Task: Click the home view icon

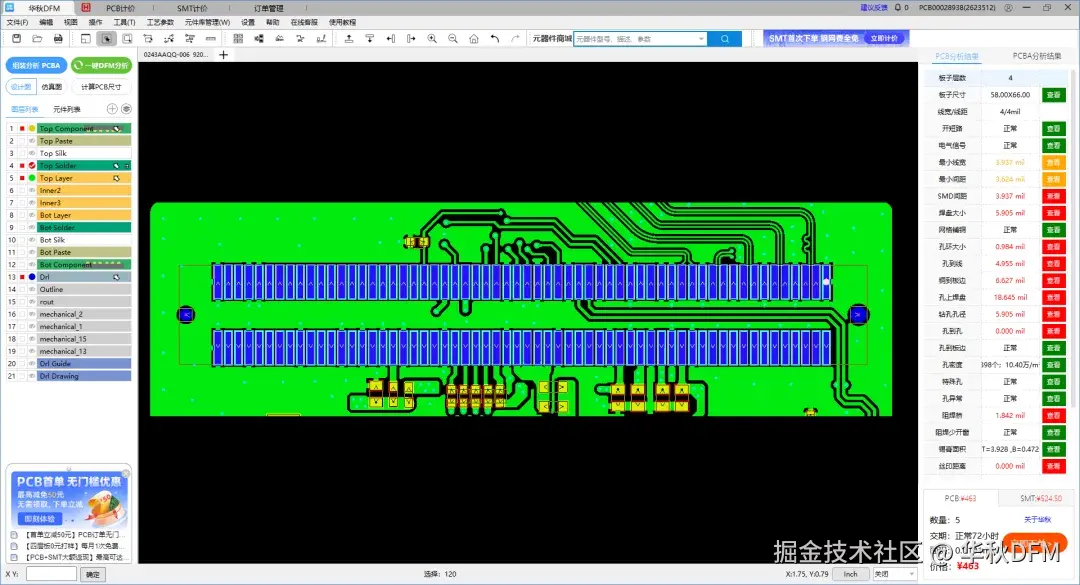Action: pos(474,39)
